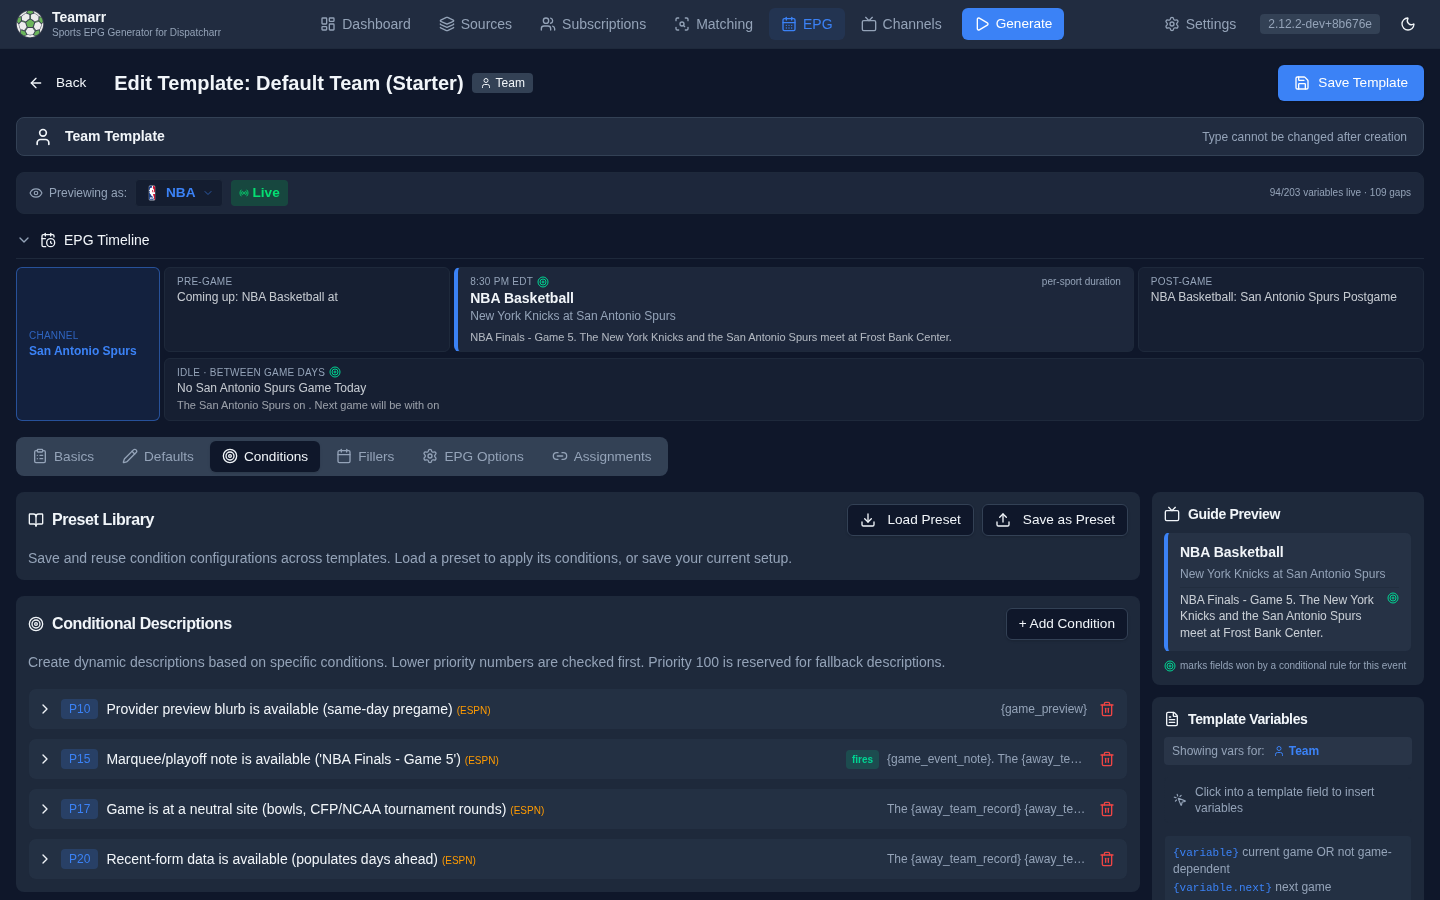Click the EPG Timeline calendar icon
1440x900 pixels.
pyautogui.click(x=48, y=240)
